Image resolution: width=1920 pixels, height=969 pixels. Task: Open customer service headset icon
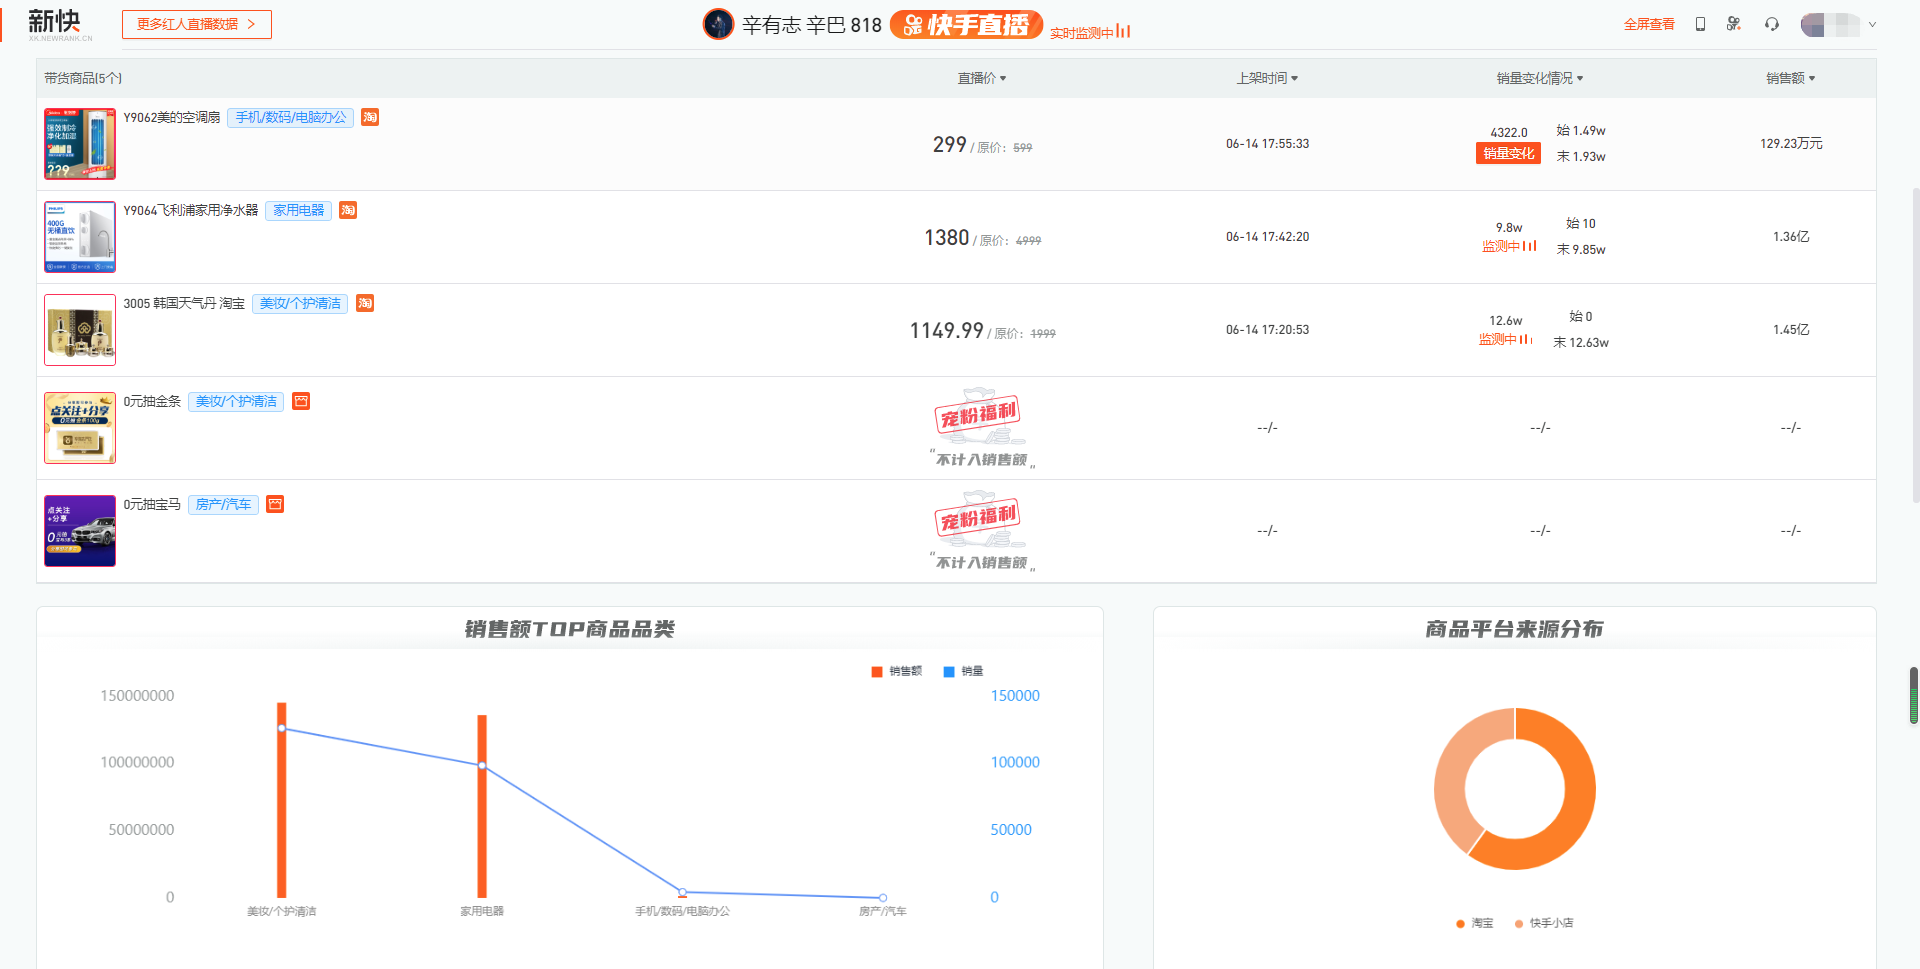1772,24
